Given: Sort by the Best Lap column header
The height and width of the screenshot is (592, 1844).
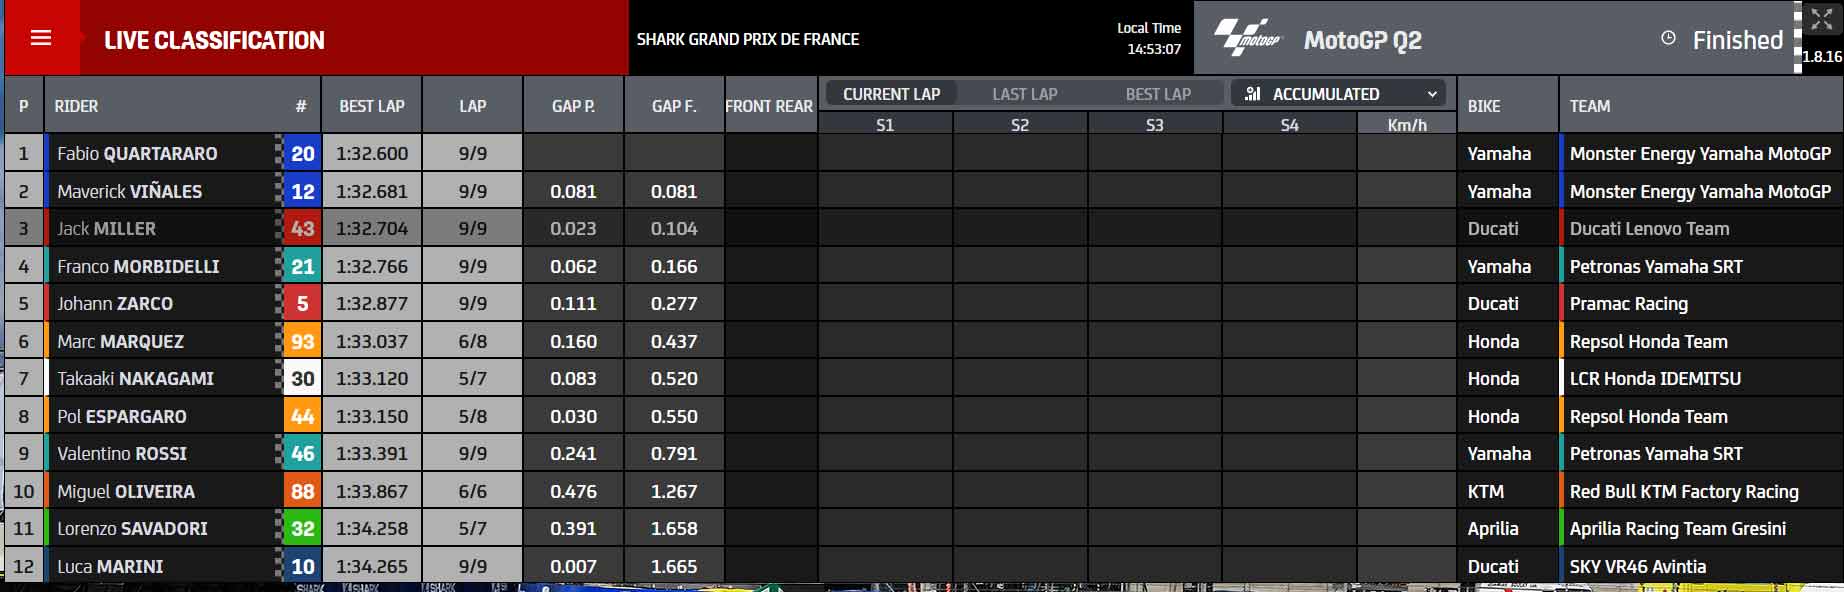Looking at the screenshot, I should tap(372, 105).
